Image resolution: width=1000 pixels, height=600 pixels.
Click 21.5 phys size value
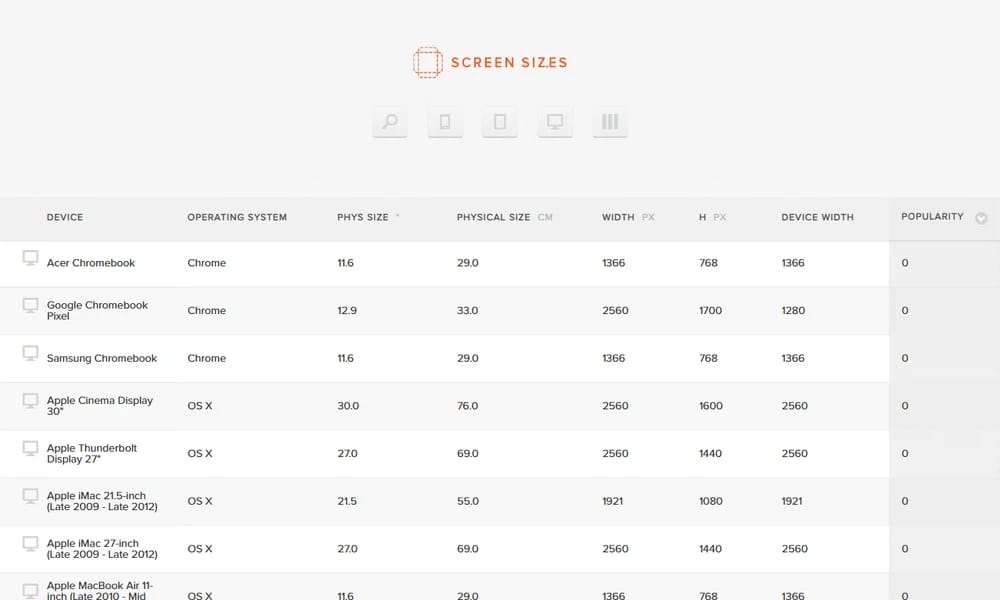[x=347, y=501]
